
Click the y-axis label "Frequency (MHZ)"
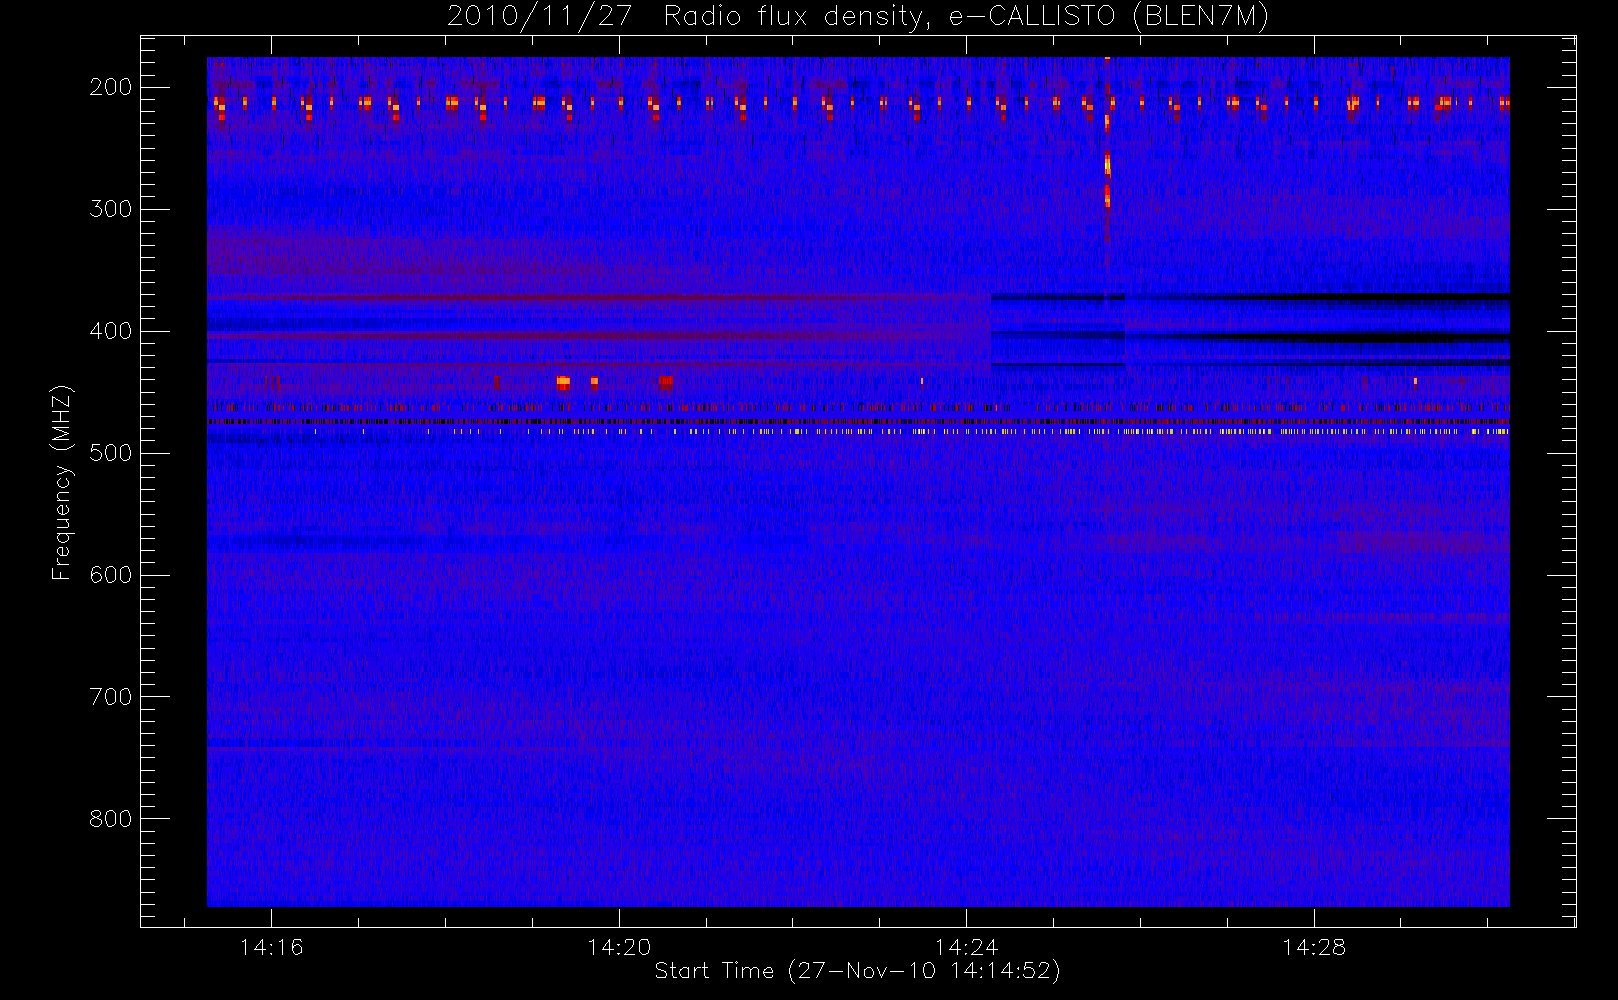pos(62,482)
